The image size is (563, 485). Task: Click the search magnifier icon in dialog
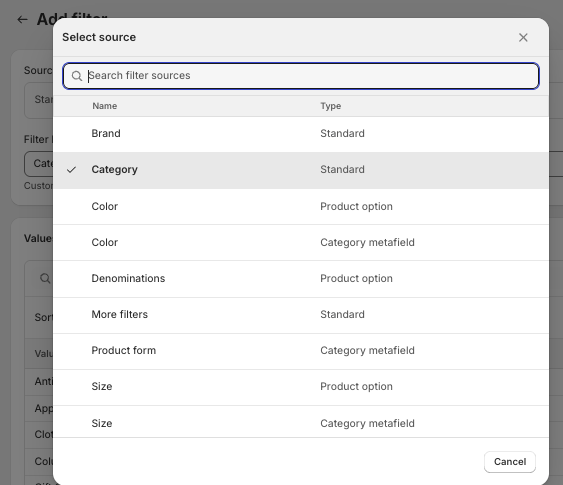pos(76,76)
